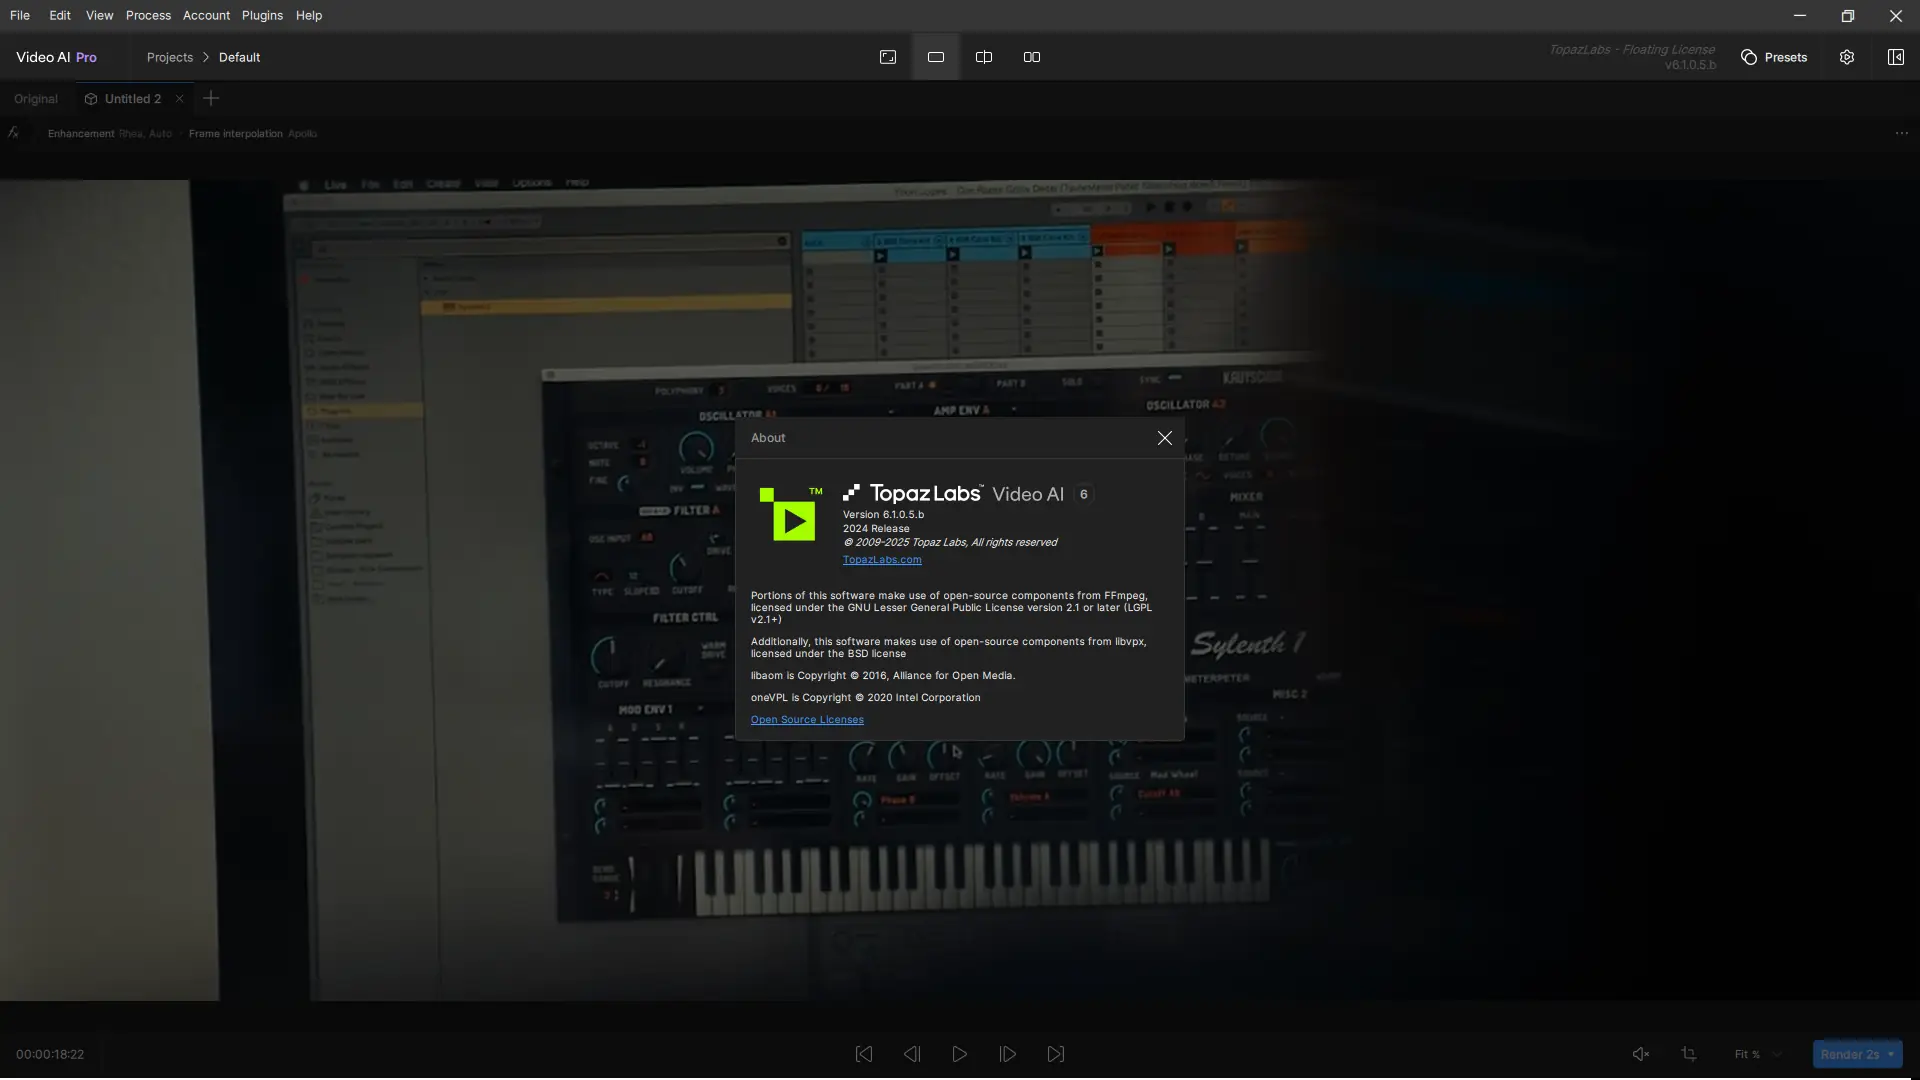This screenshot has height=1080, width=1920.
Task: Open the three-dots more options menu
Action: 1901,133
